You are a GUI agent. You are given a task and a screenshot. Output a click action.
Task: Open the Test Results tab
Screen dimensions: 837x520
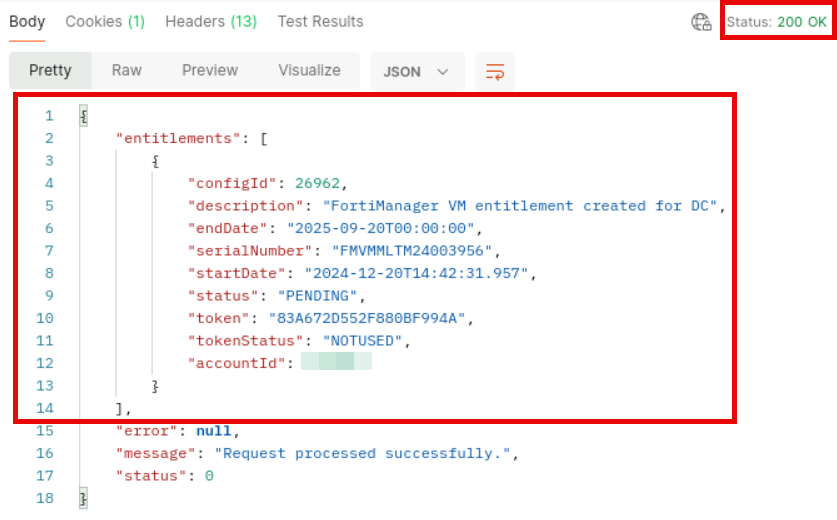(320, 22)
